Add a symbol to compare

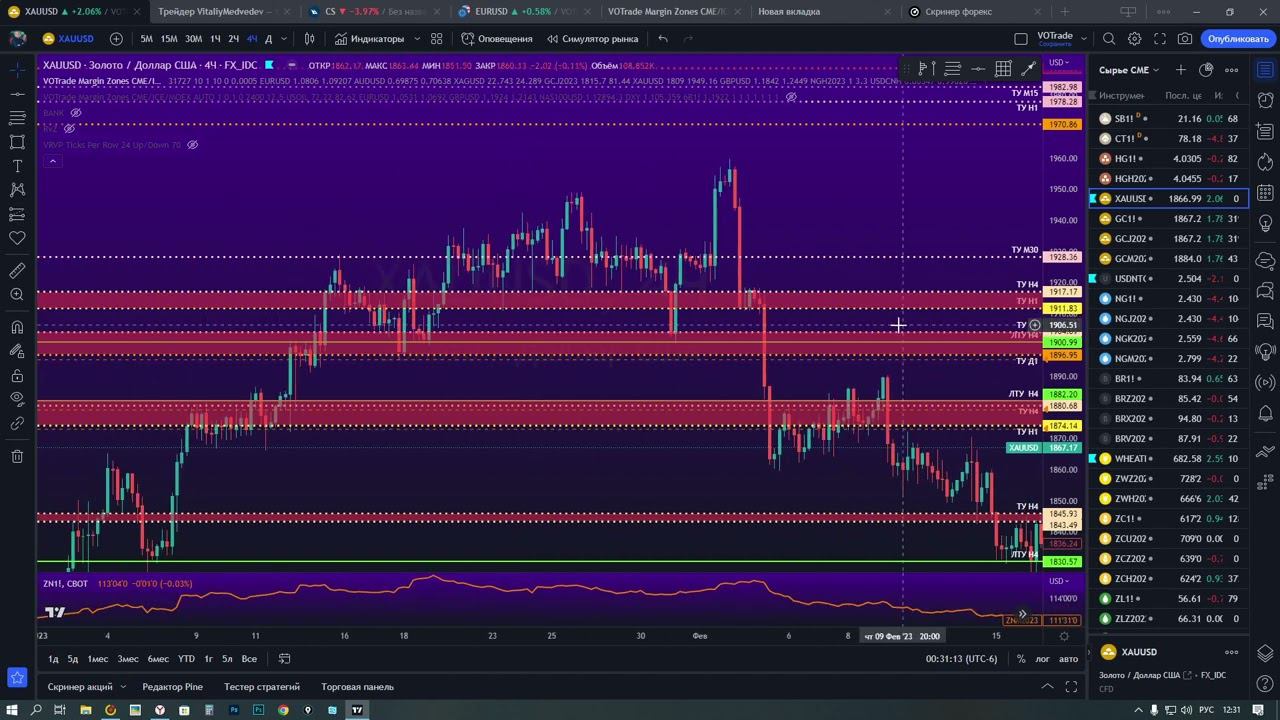pyautogui.click(x=116, y=39)
